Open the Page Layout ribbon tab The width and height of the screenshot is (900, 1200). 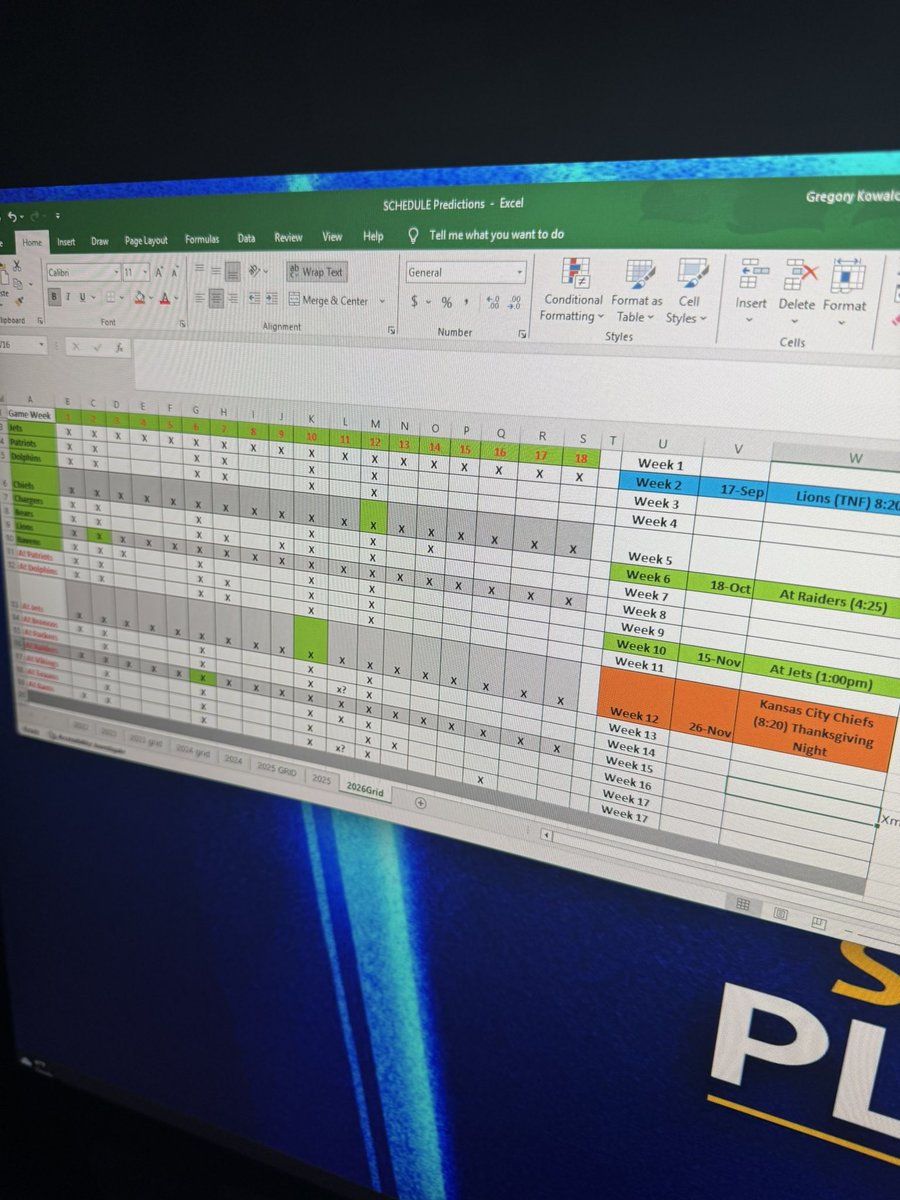(x=146, y=240)
